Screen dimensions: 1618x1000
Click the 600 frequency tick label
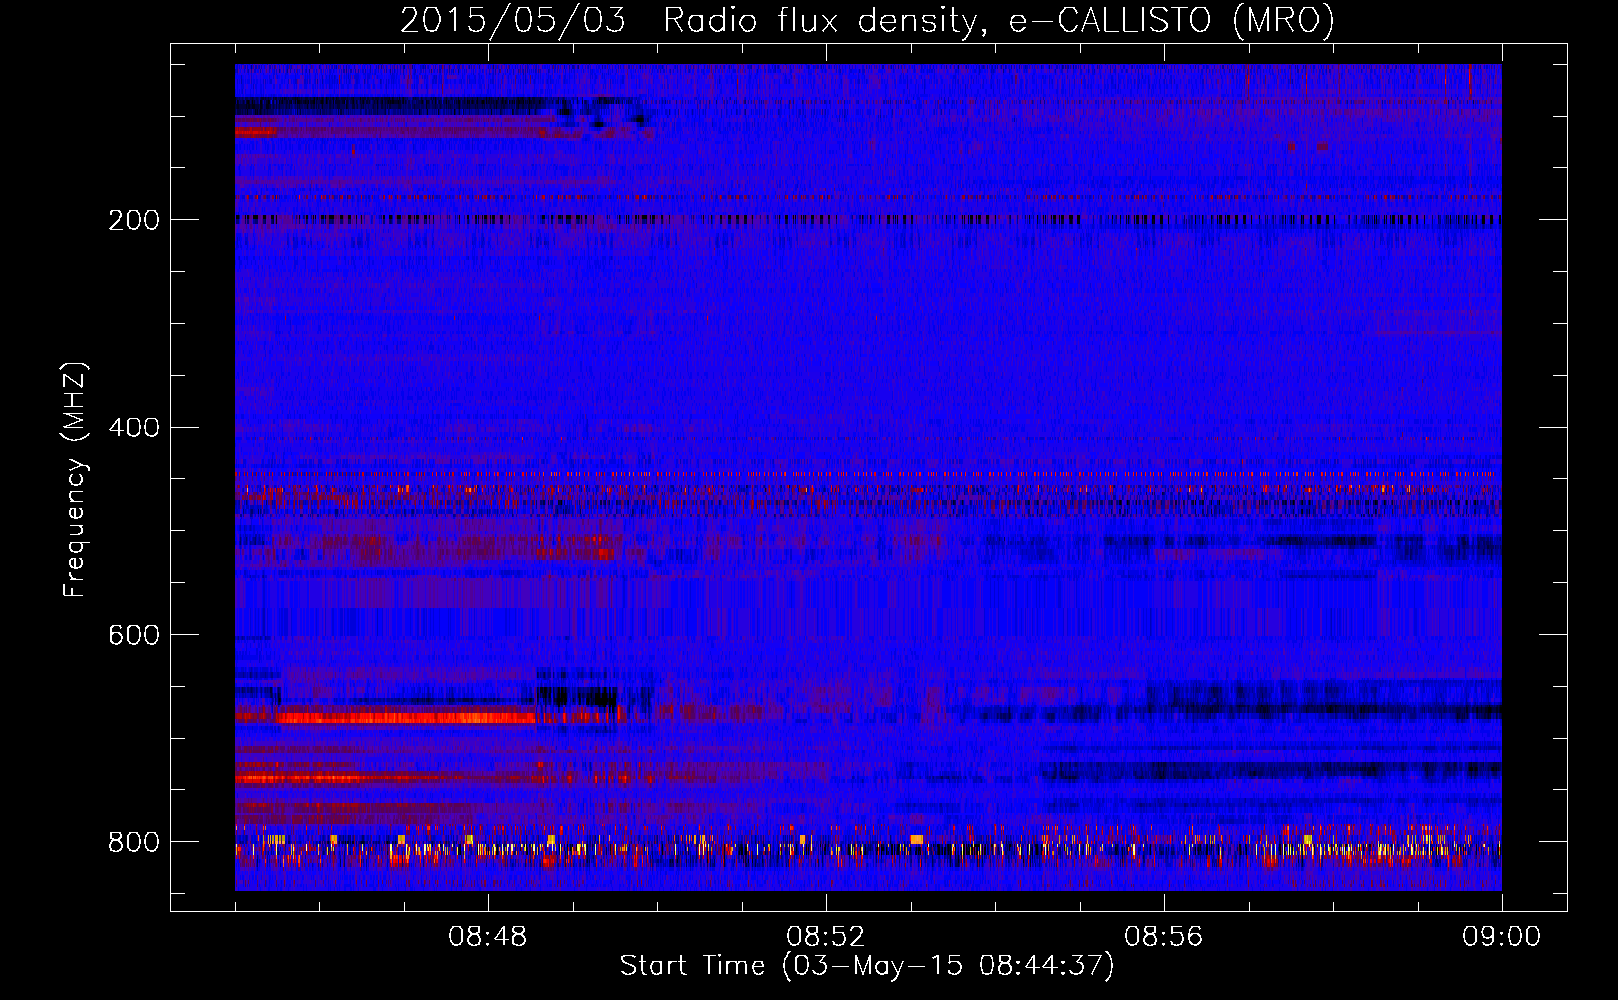click(134, 636)
